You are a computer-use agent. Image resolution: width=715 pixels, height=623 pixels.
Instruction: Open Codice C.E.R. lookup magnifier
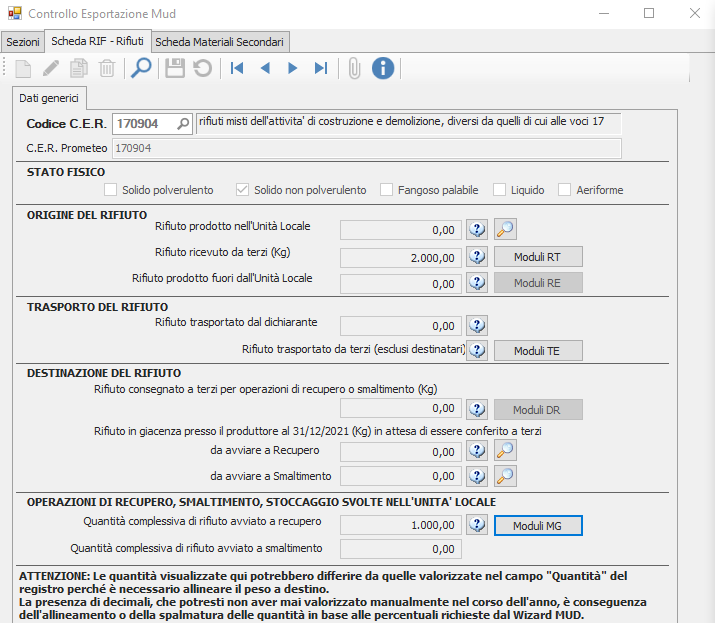[x=183, y=124]
